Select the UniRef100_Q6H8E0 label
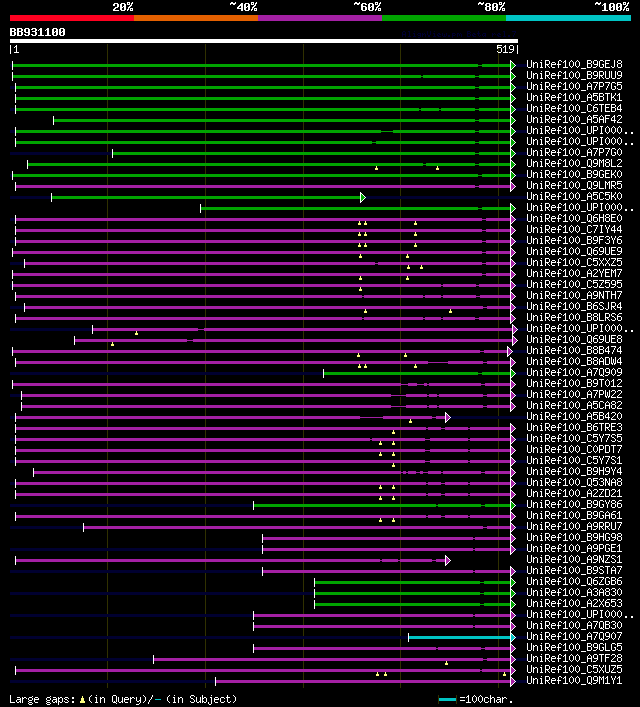 point(574,219)
